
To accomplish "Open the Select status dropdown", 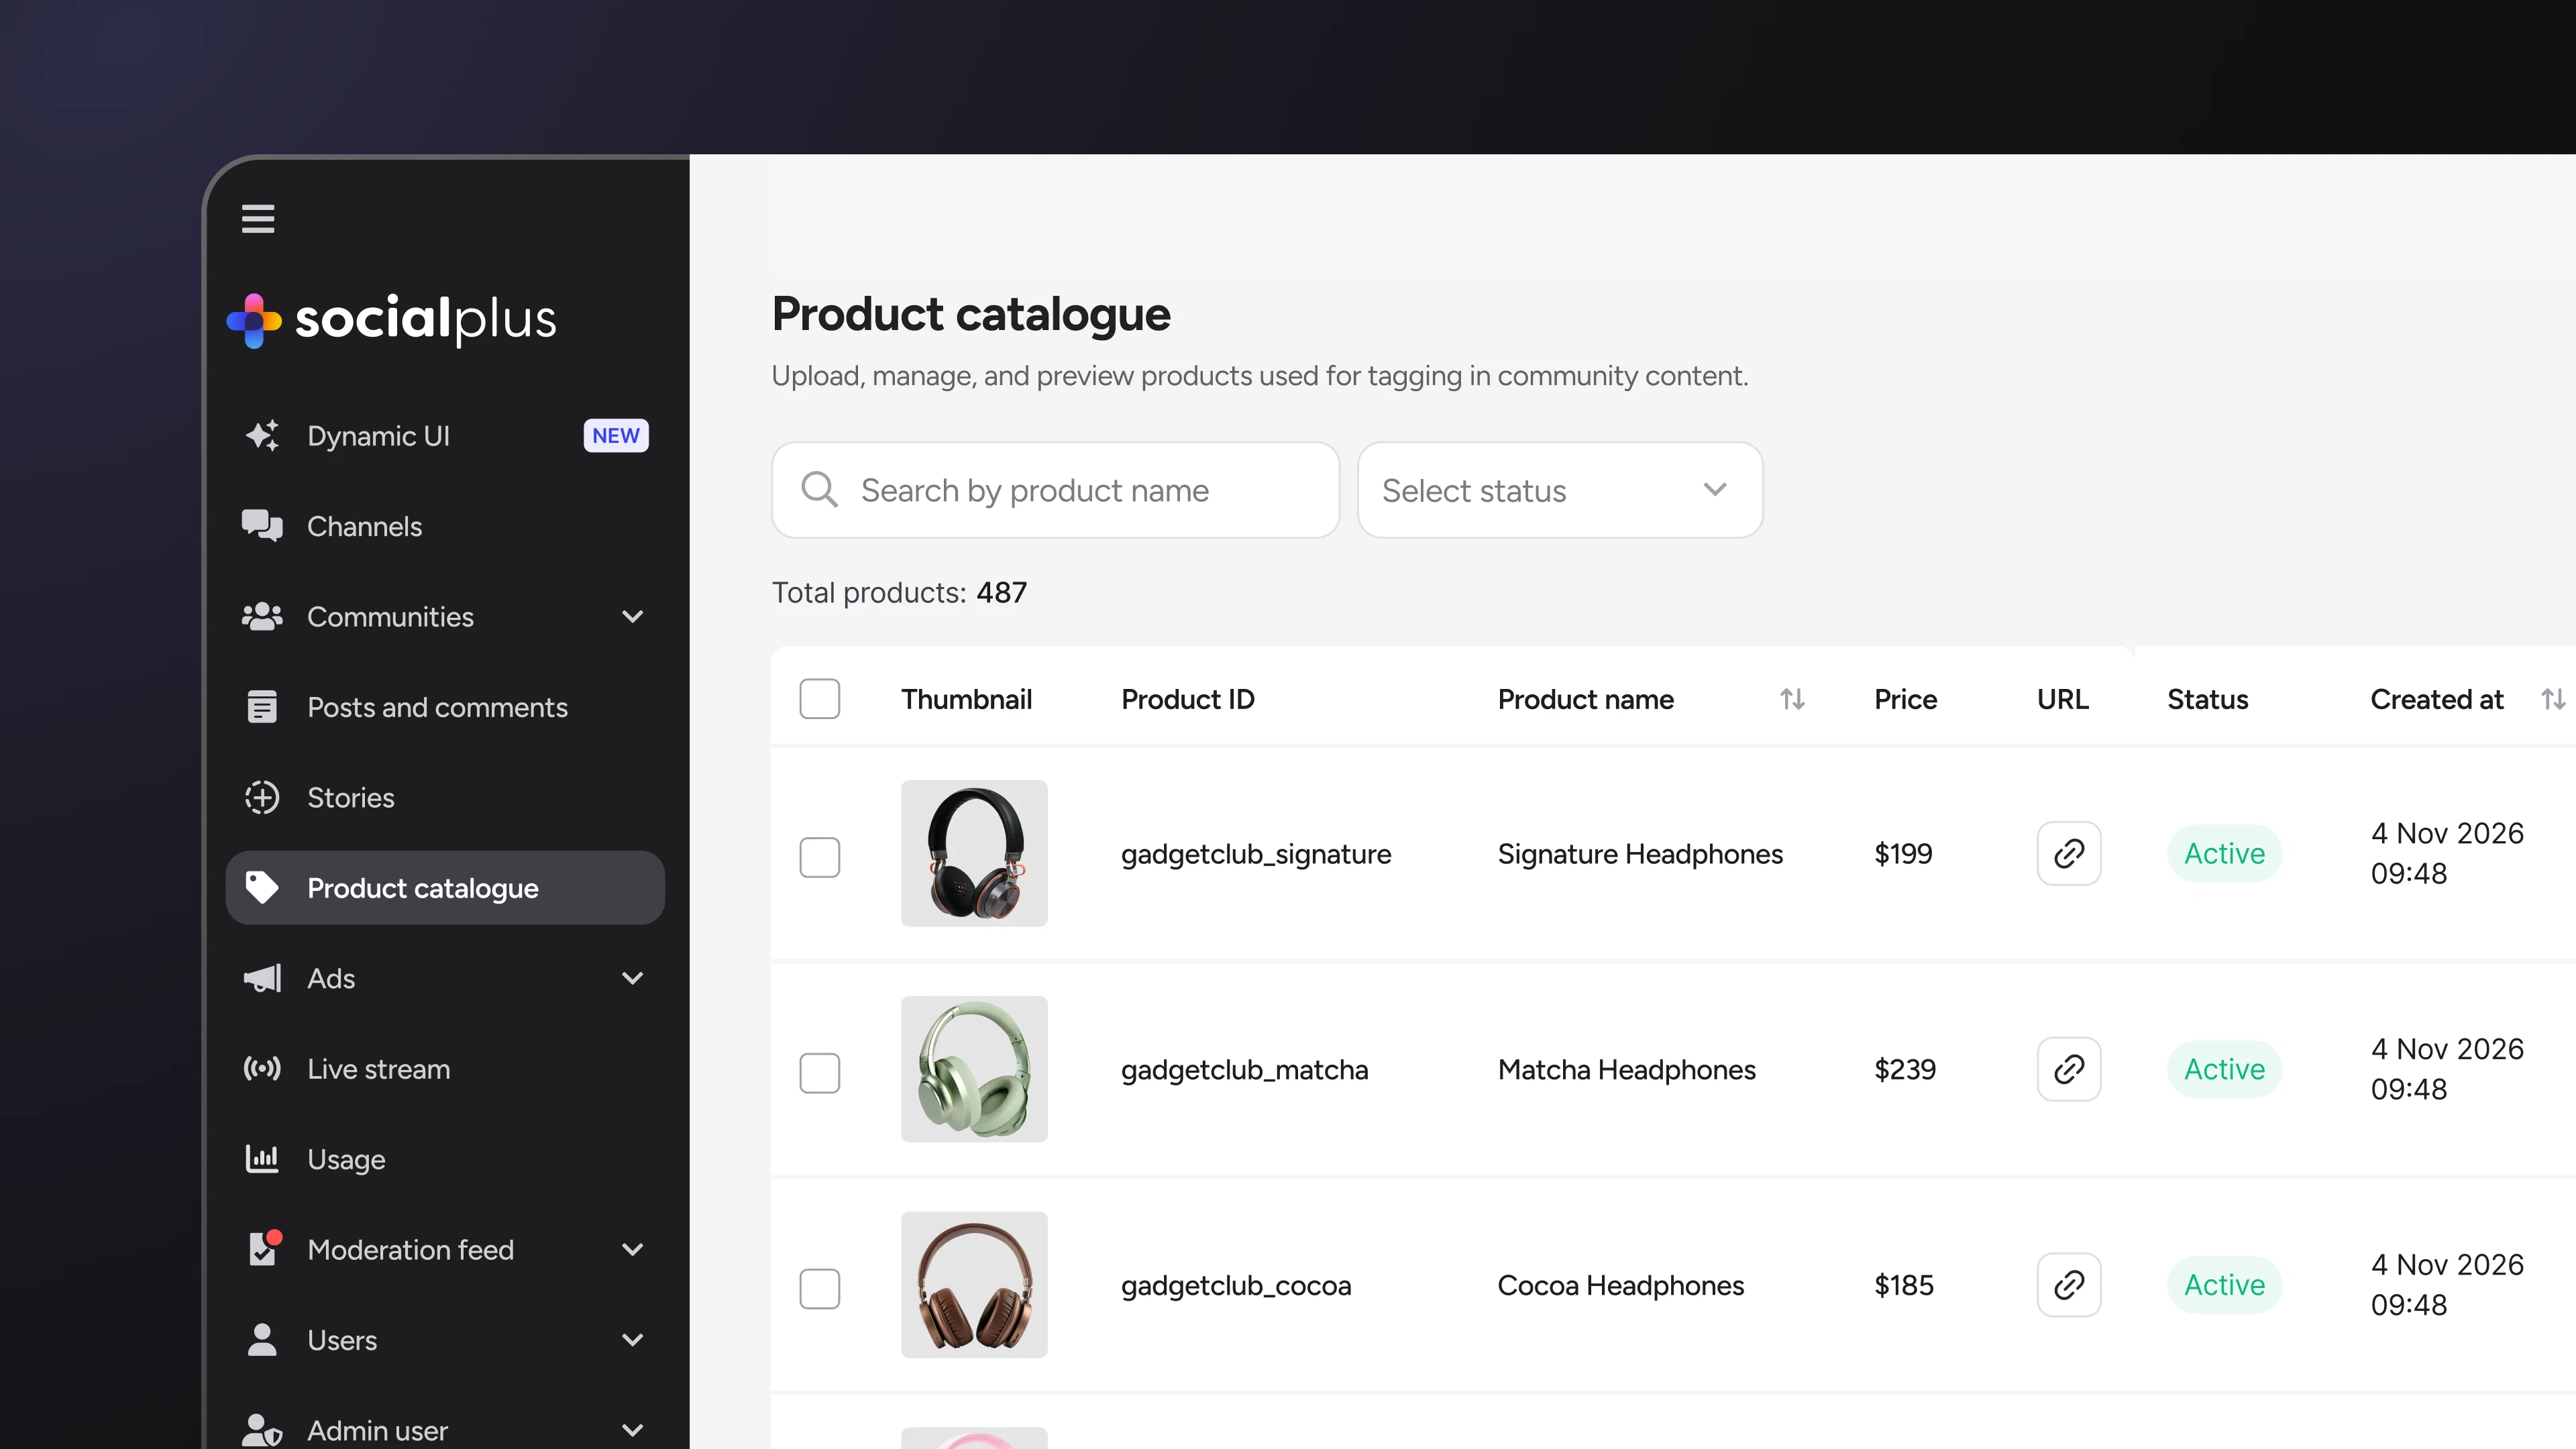I will click(x=1559, y=490).
